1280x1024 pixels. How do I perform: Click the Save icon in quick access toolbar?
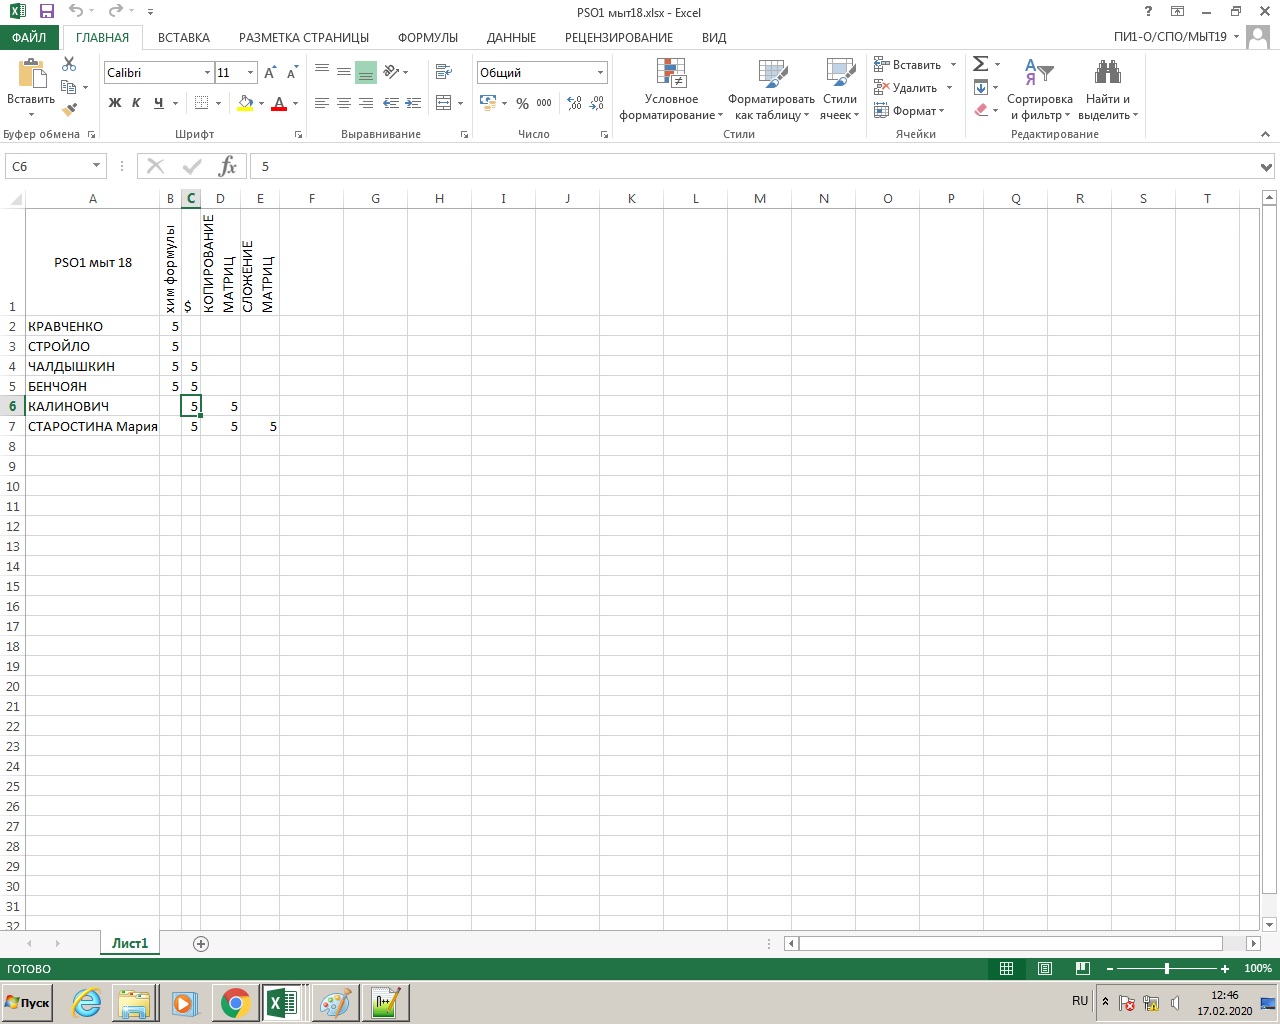(x=46, y=12)
